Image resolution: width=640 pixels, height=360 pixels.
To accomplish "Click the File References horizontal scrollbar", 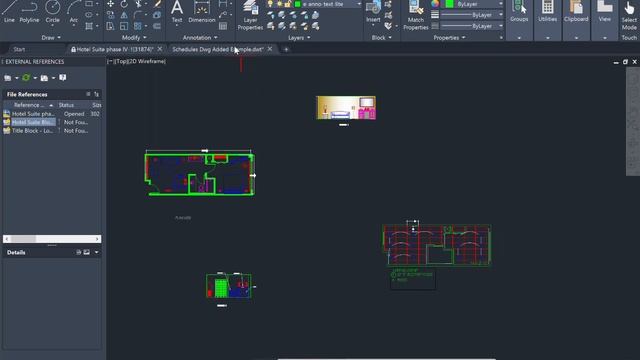I will pos(52,239).
